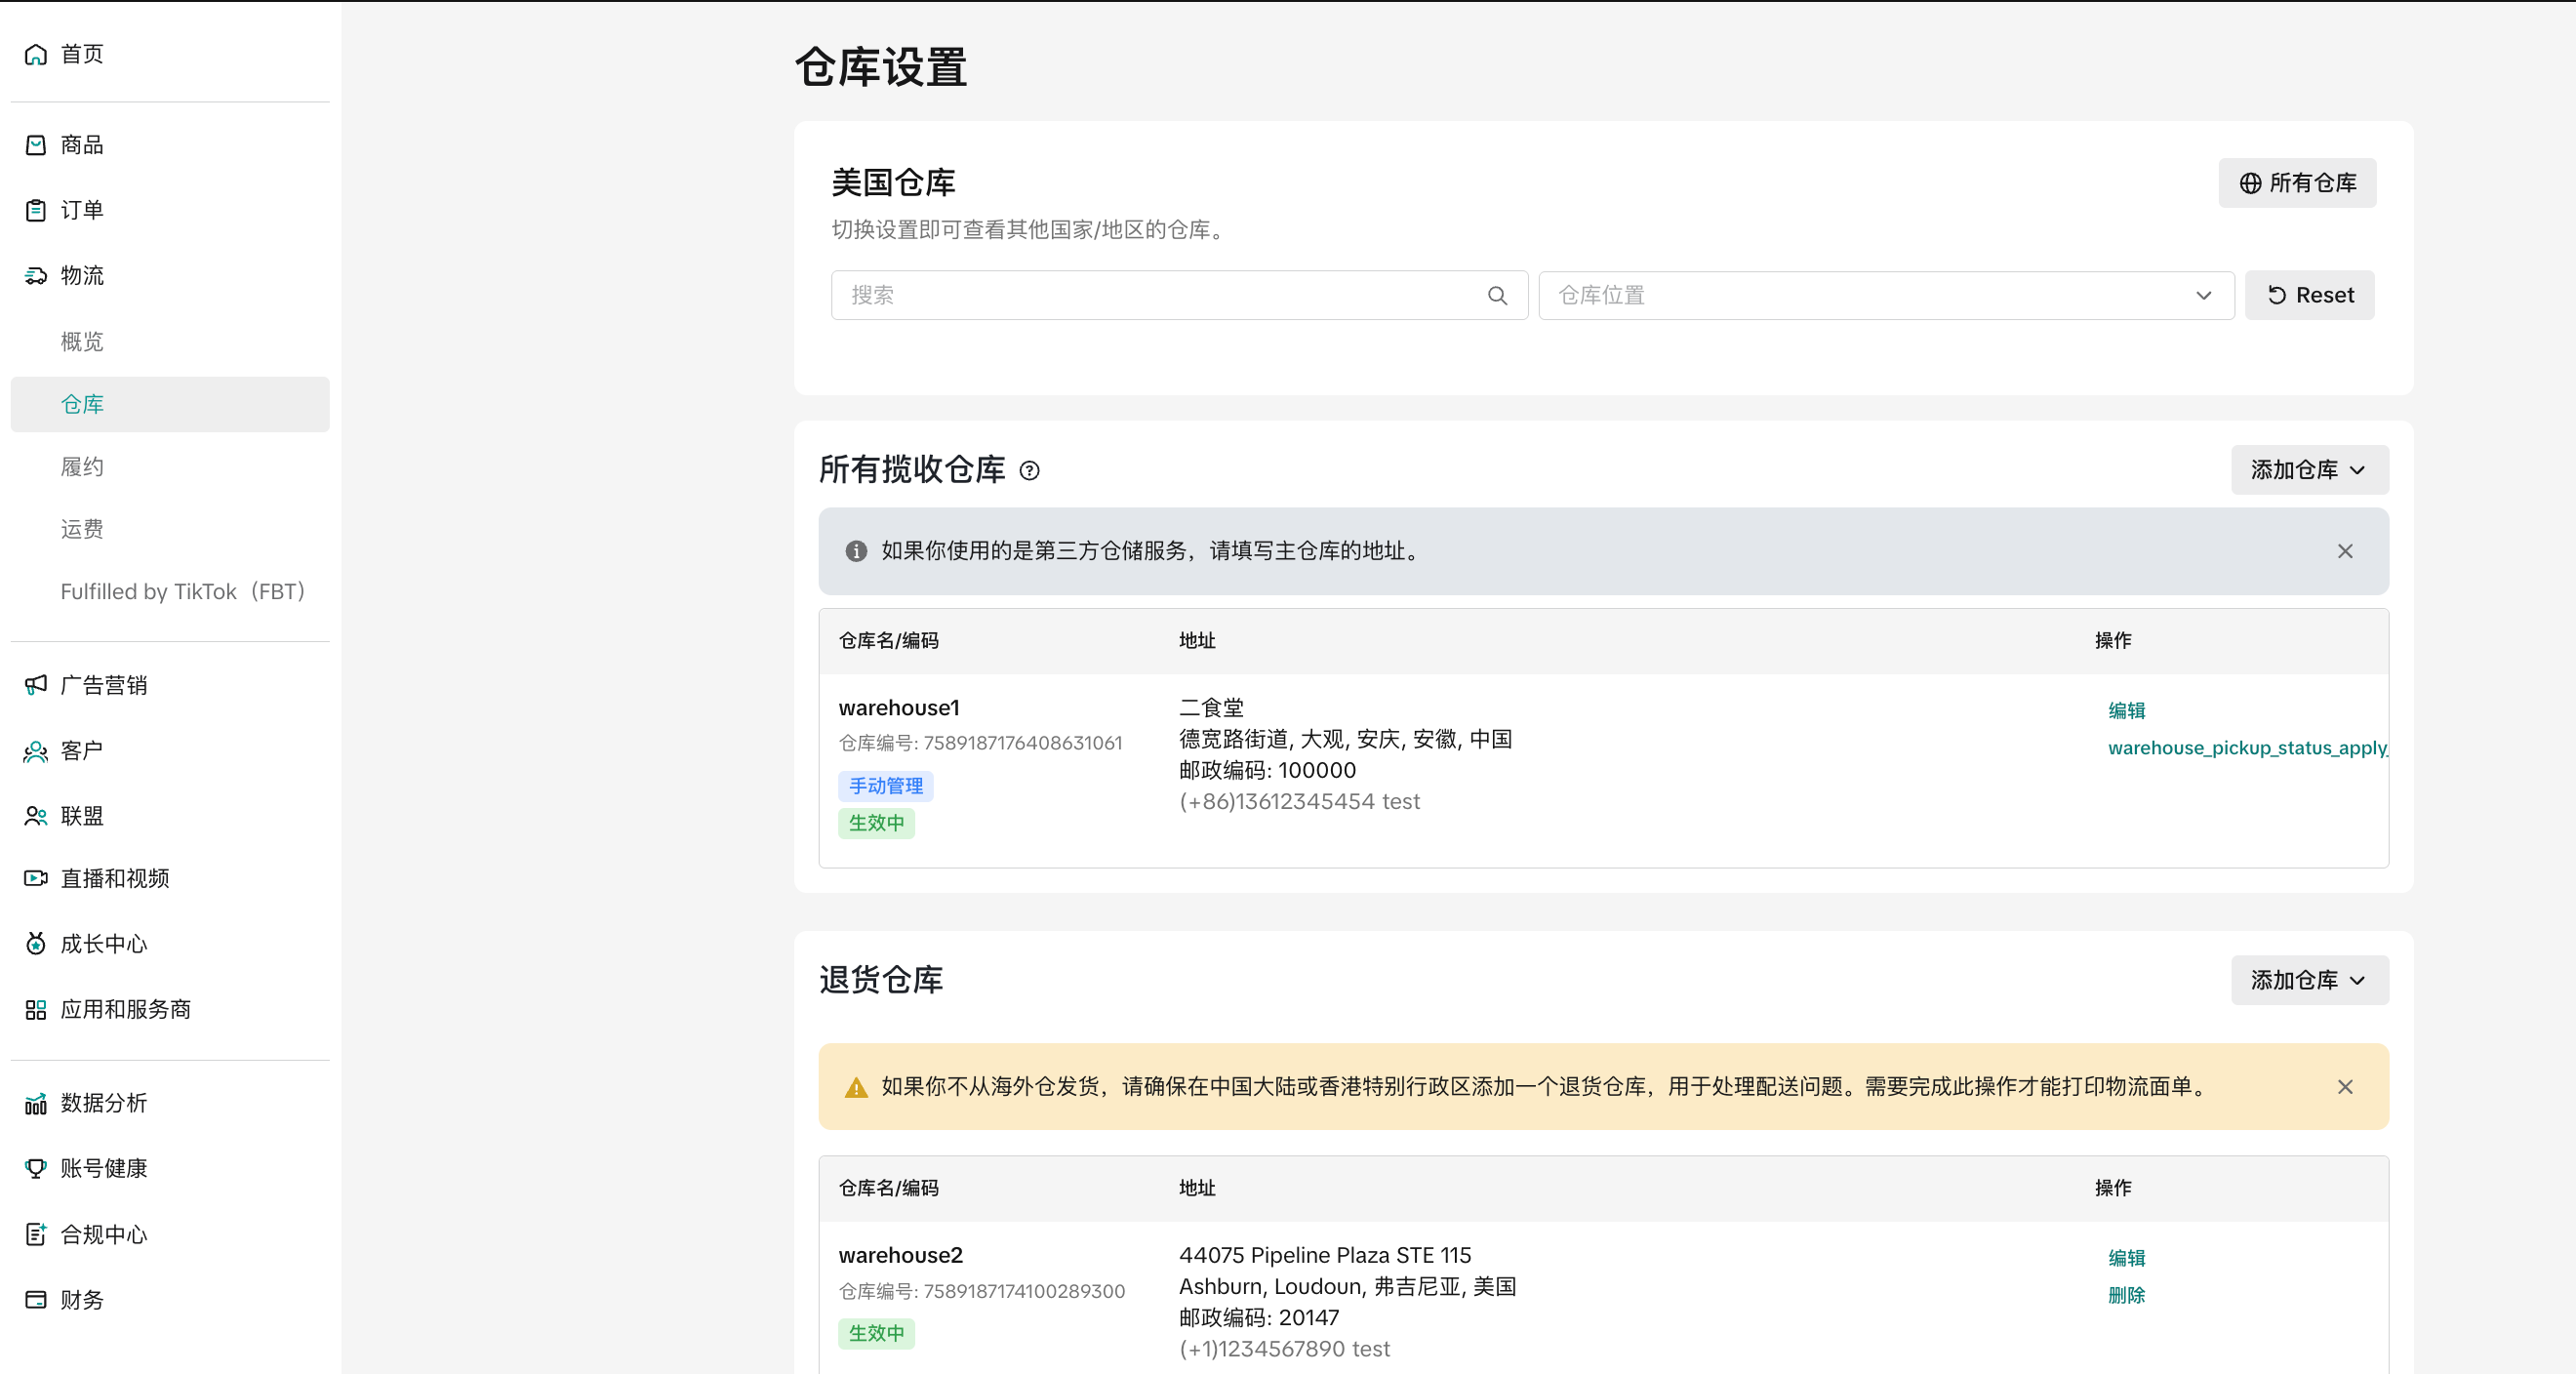This screenshot has width=2576, height=1374.
Task: Open the 仓库位置 dropdown
Action: (1885, 295)
